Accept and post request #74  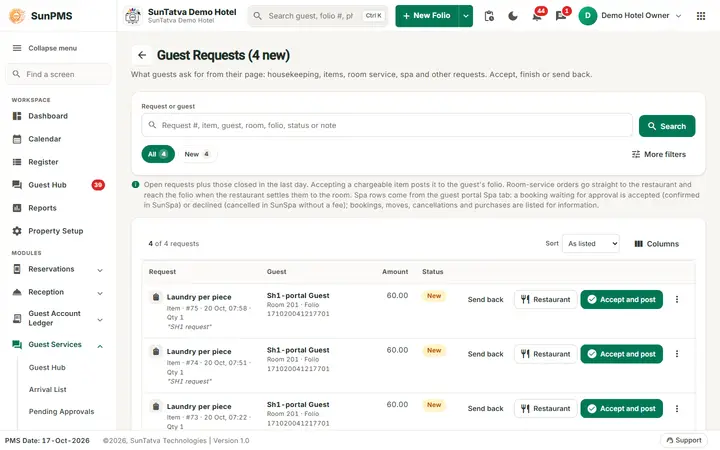pos(621,354)
